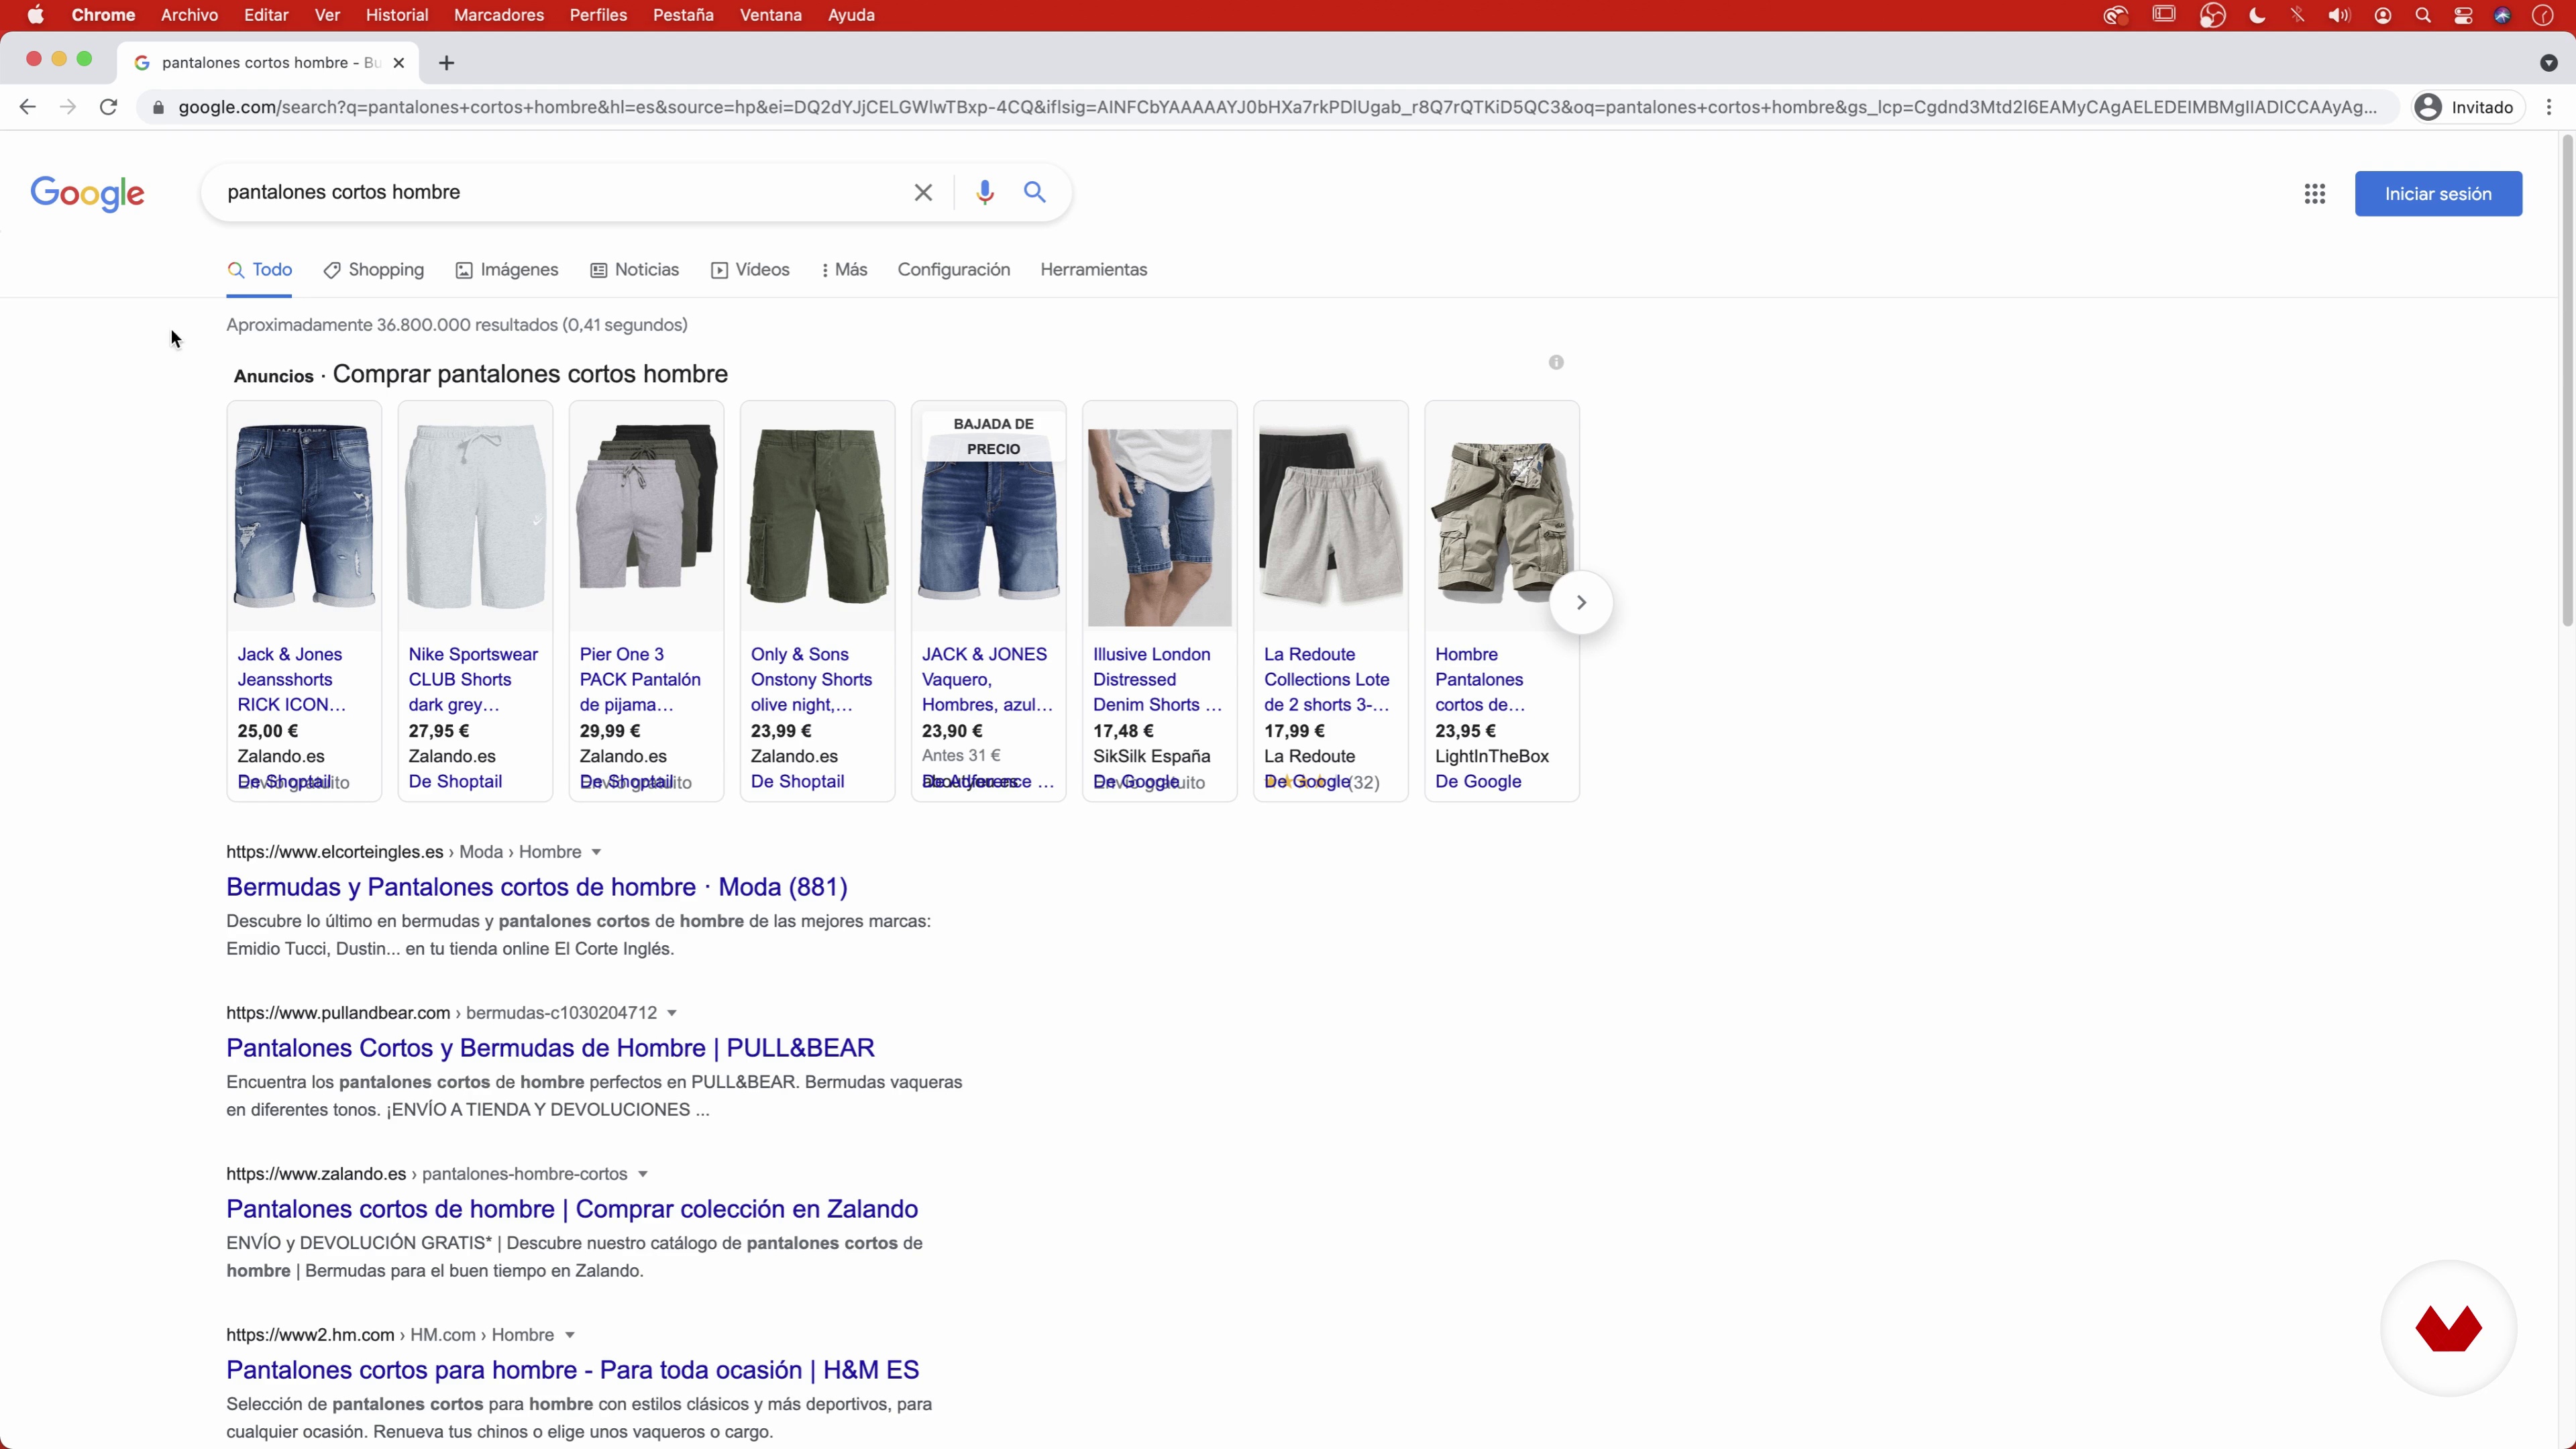
Task: Open the Apple menu
Action: coord(35,15)
